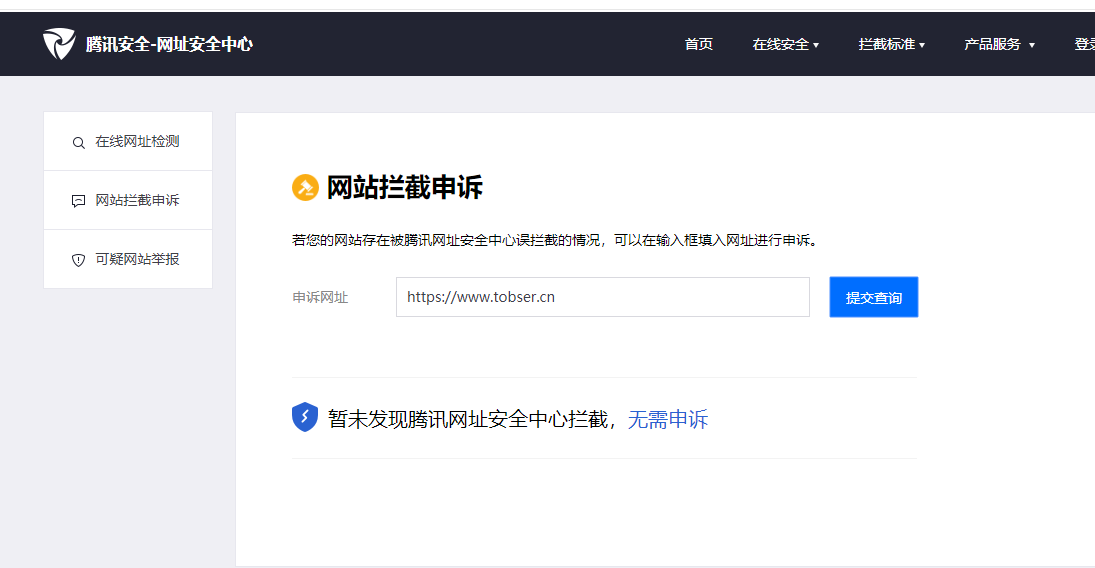
Task: Focus the 申诉网址 URL input field
Action: click(x=603, y=297)
